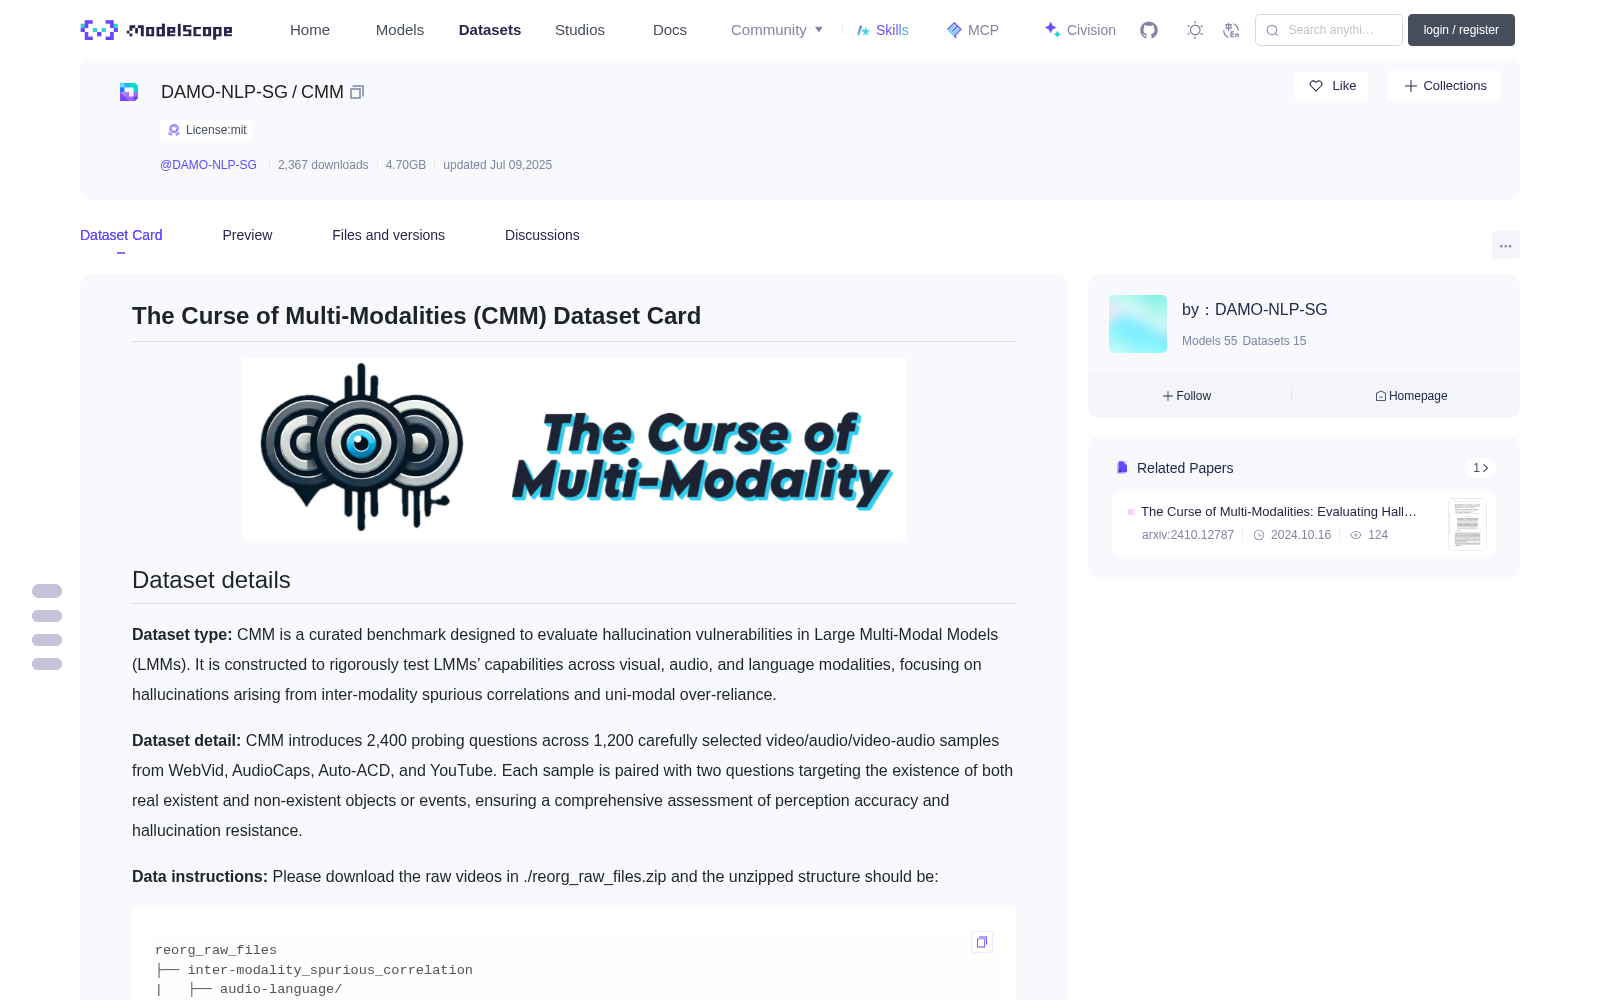Follow the DAMO-NLP-SG organization
This screenshot has width=1600, height=1000.
point(1187,396)
